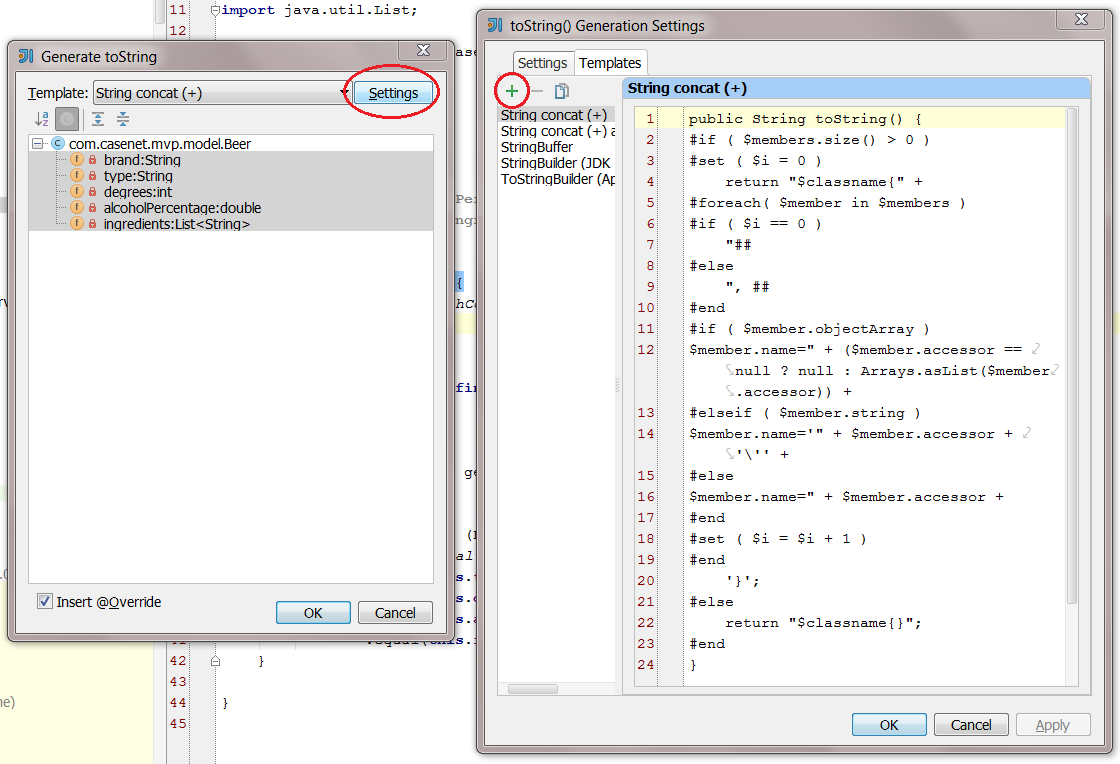Select the StringBuilder (JDK template

[x=556, y=163]
